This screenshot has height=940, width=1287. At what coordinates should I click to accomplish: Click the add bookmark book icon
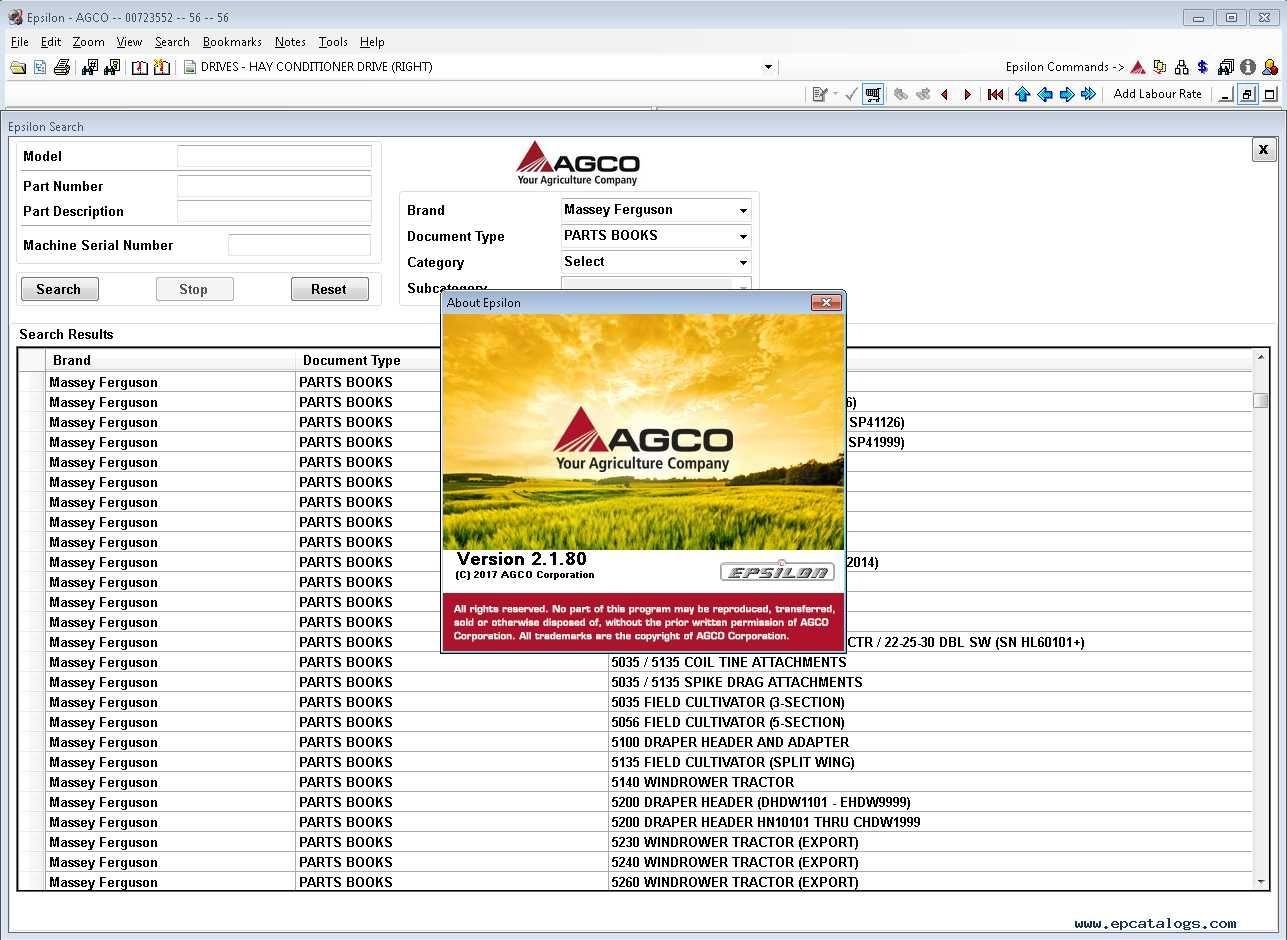coord(161,67)
